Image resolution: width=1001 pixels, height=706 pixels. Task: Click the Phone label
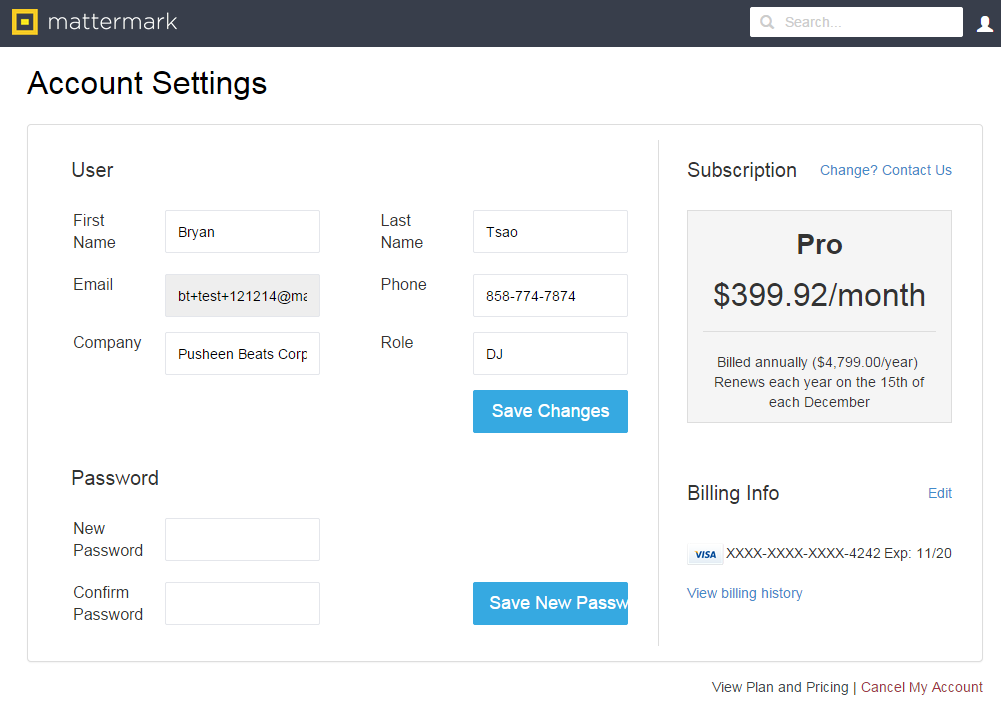click(403, 285)
